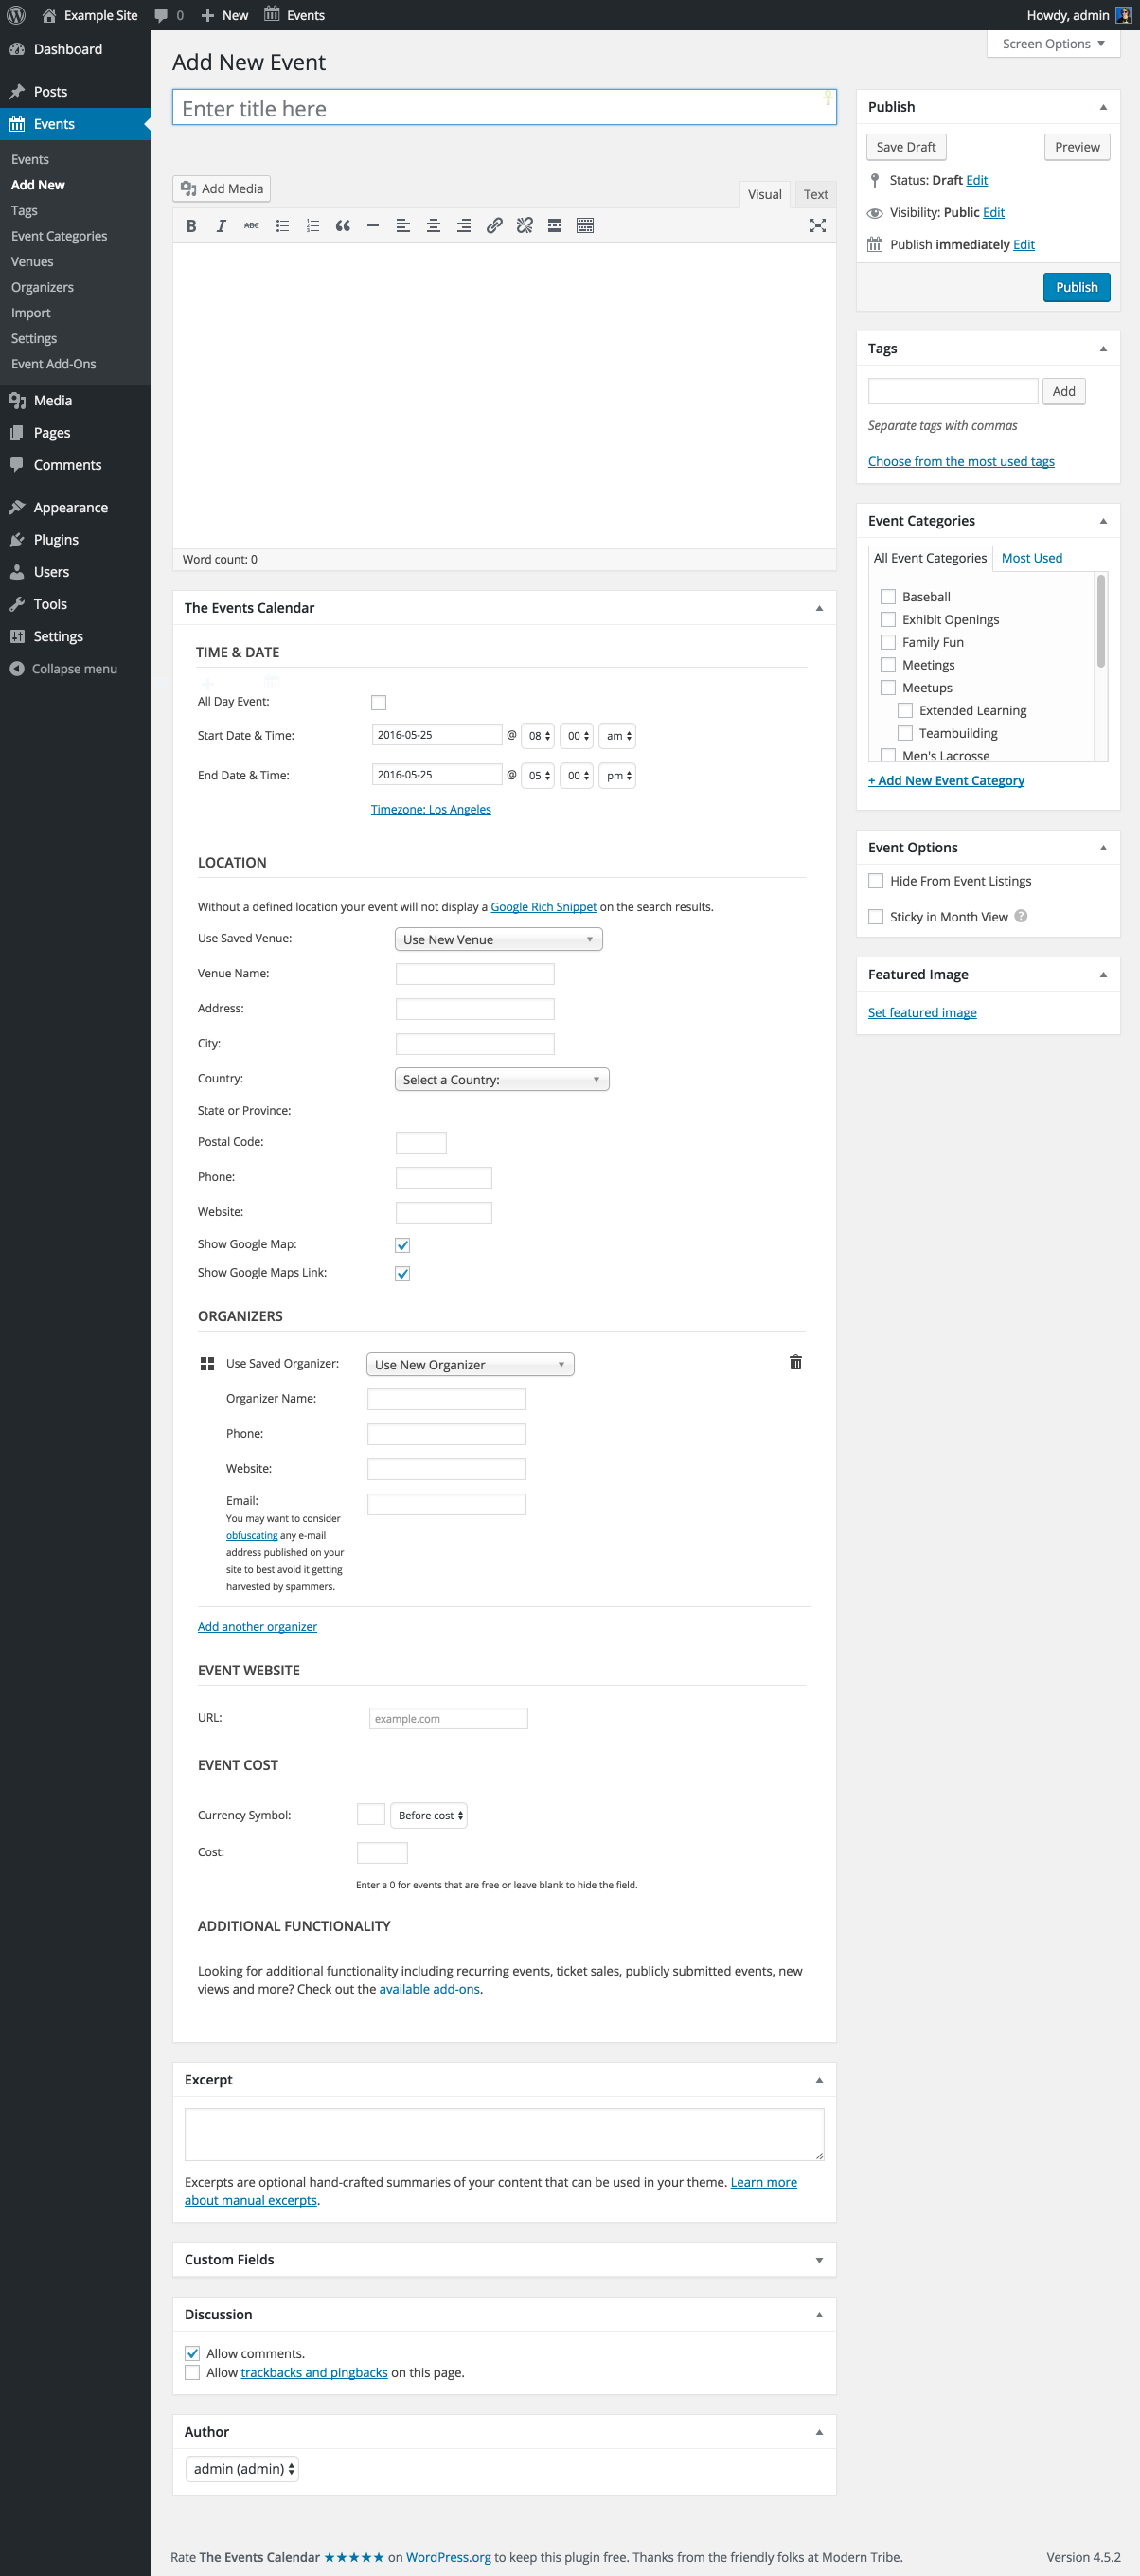Check the Baseball event category

pyautogui.click(x=888, y=597)
